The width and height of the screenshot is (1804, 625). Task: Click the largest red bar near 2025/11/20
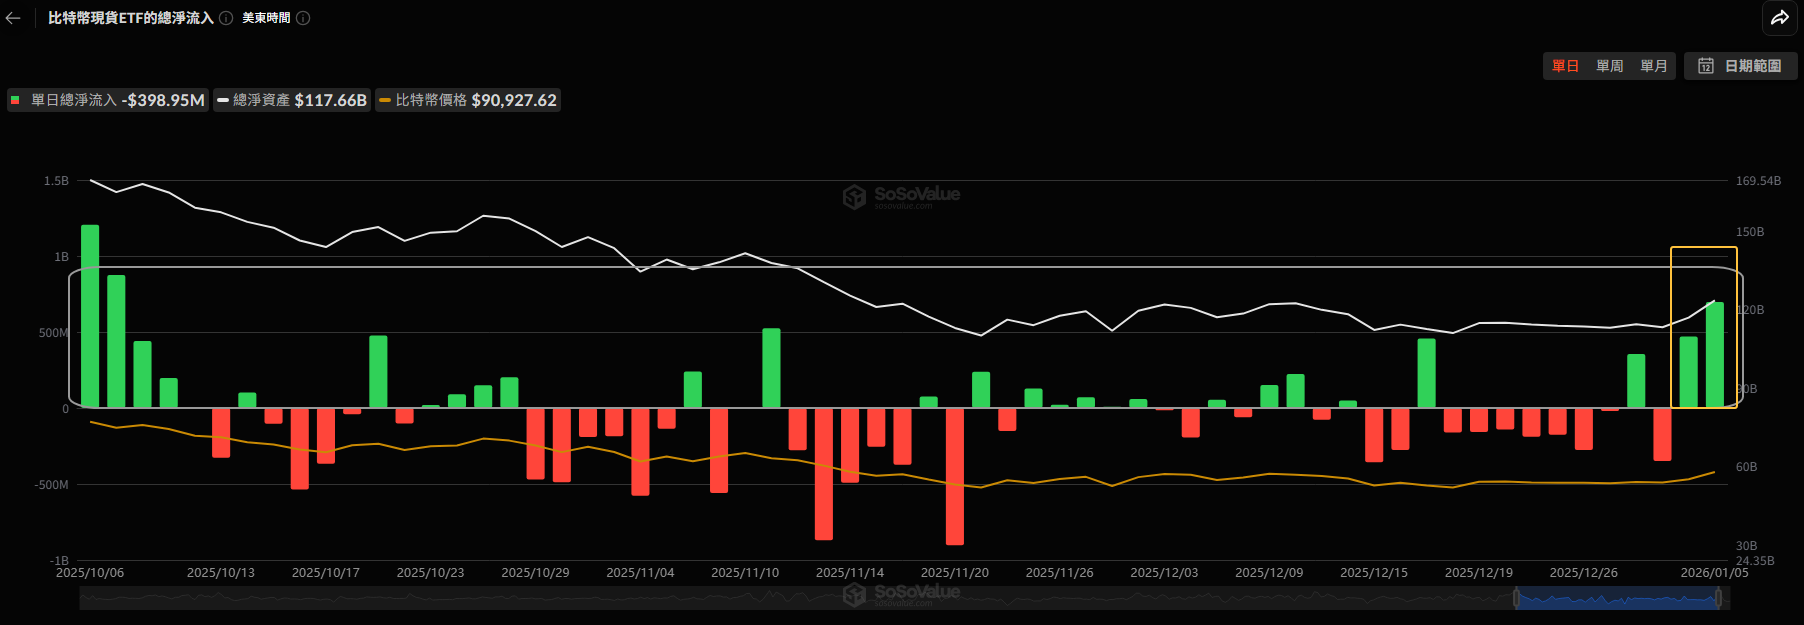(x=955, y=476)
